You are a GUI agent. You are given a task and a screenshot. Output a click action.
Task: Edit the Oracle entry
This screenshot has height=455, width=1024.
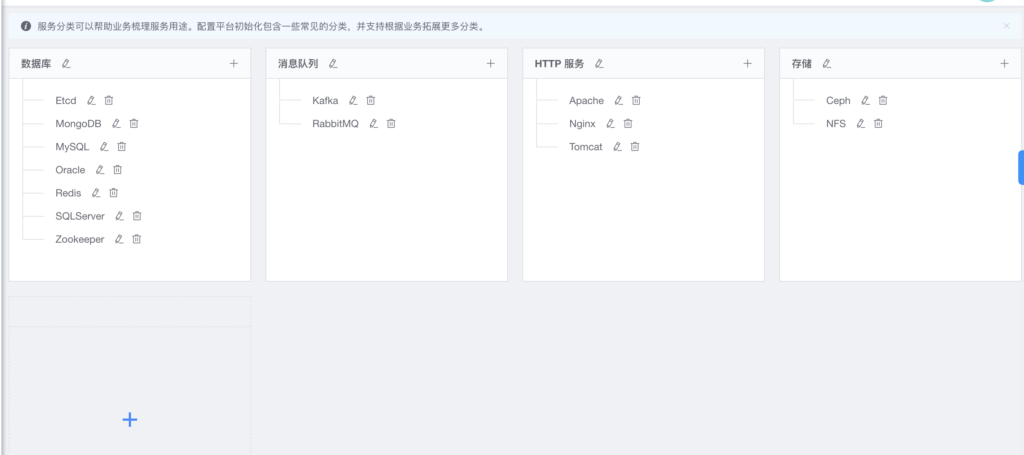[100, 170]
